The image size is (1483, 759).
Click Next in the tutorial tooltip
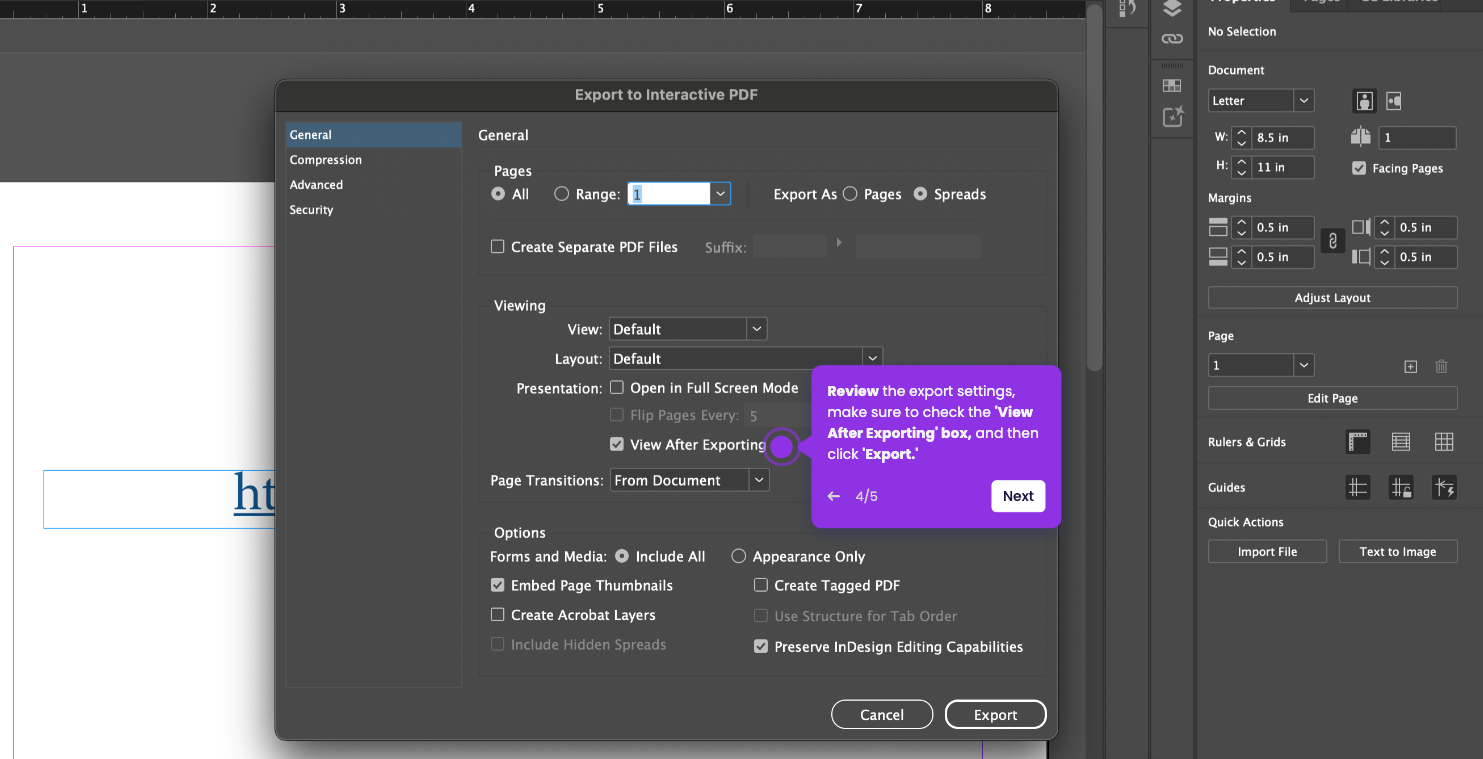pyautogui.click(x=1018, y=496)
